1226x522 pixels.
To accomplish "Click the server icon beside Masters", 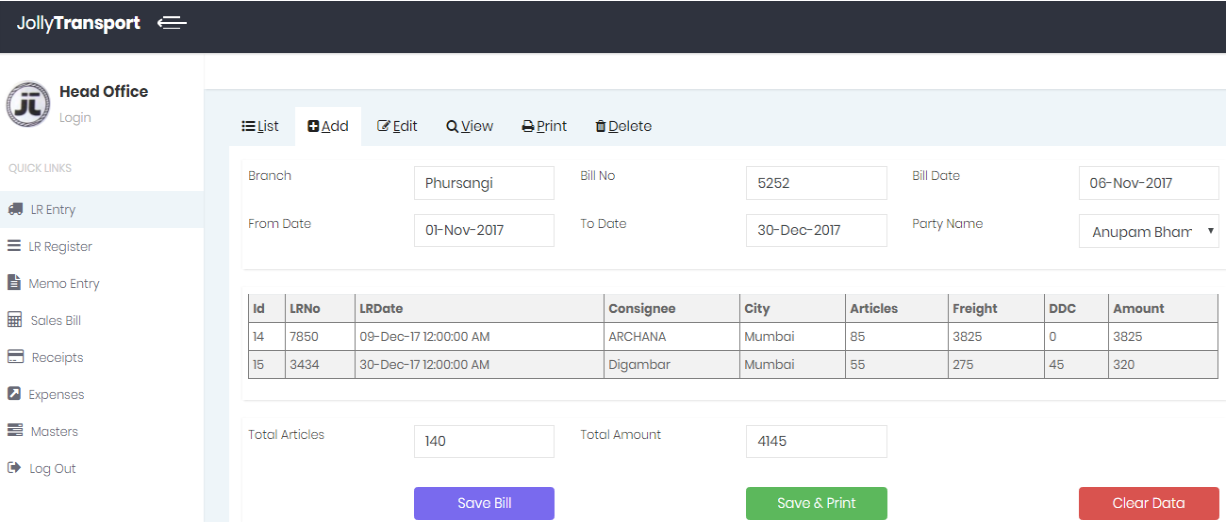I will tap(15, 430).
